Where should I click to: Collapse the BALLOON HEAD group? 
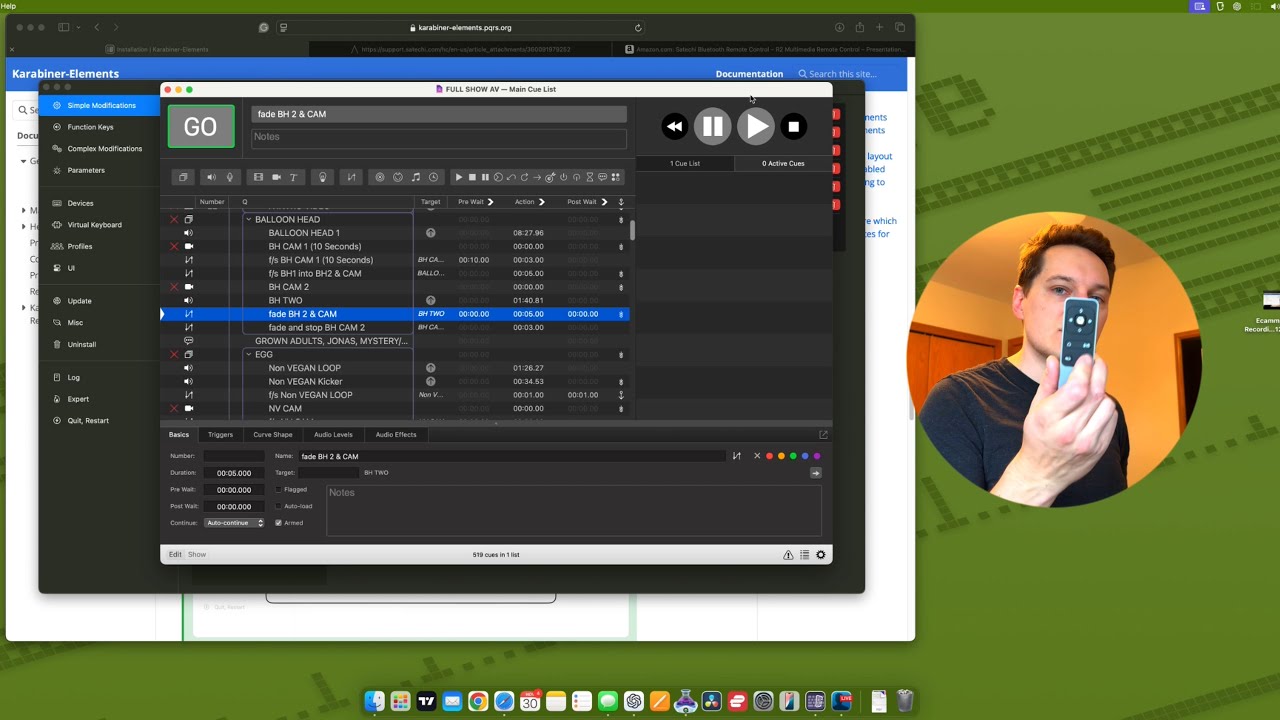249,219
